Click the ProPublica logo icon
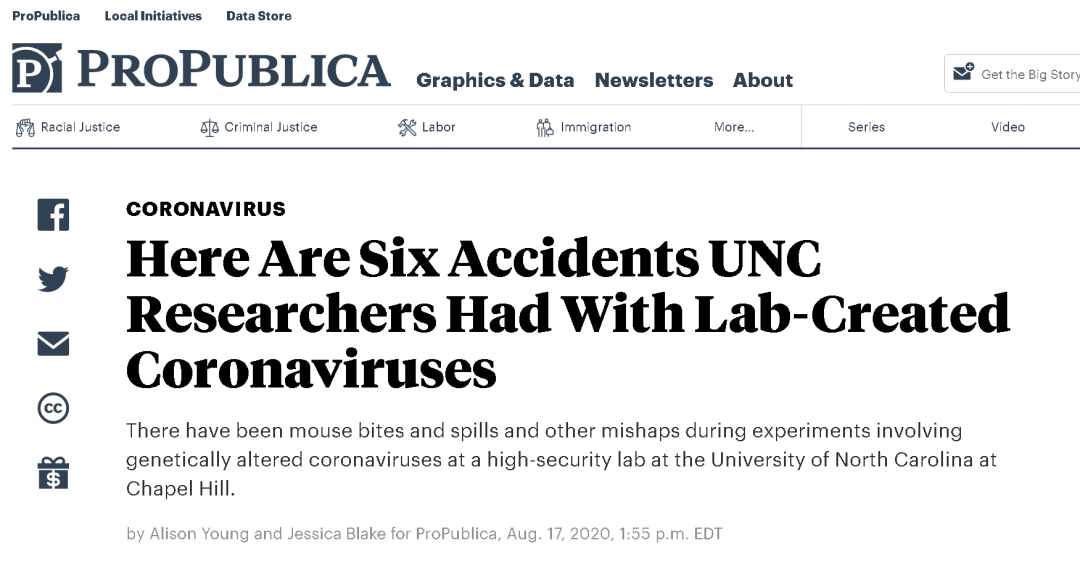Image resolution: width=1080 pixels, height=572 pixels. point(37,69)
